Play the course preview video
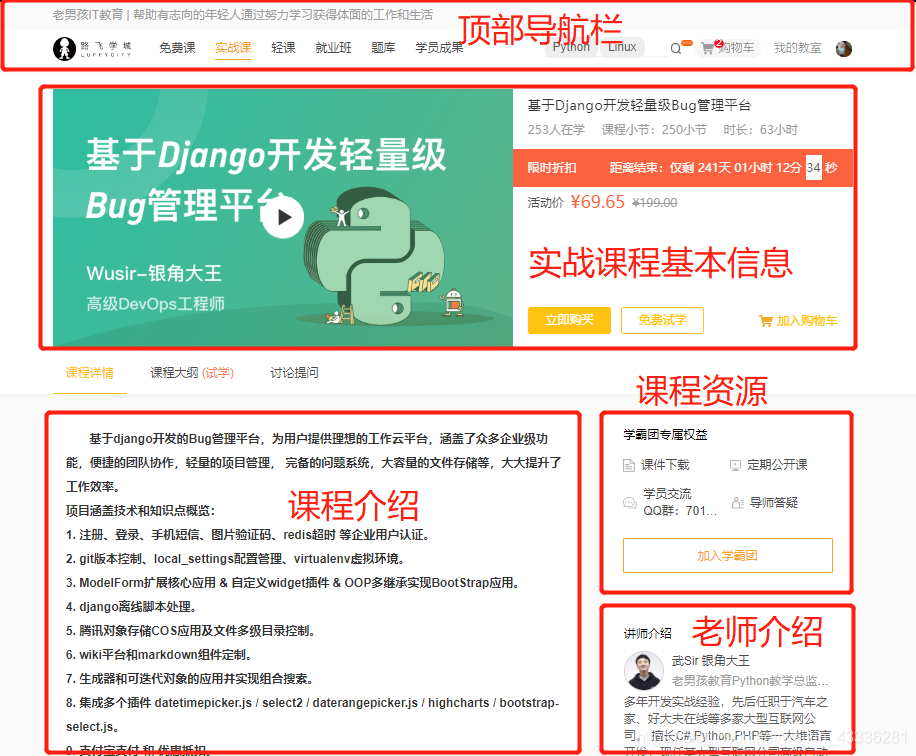Image resolution: width=916 pixels, height=756 pixels. coord(283,217)
